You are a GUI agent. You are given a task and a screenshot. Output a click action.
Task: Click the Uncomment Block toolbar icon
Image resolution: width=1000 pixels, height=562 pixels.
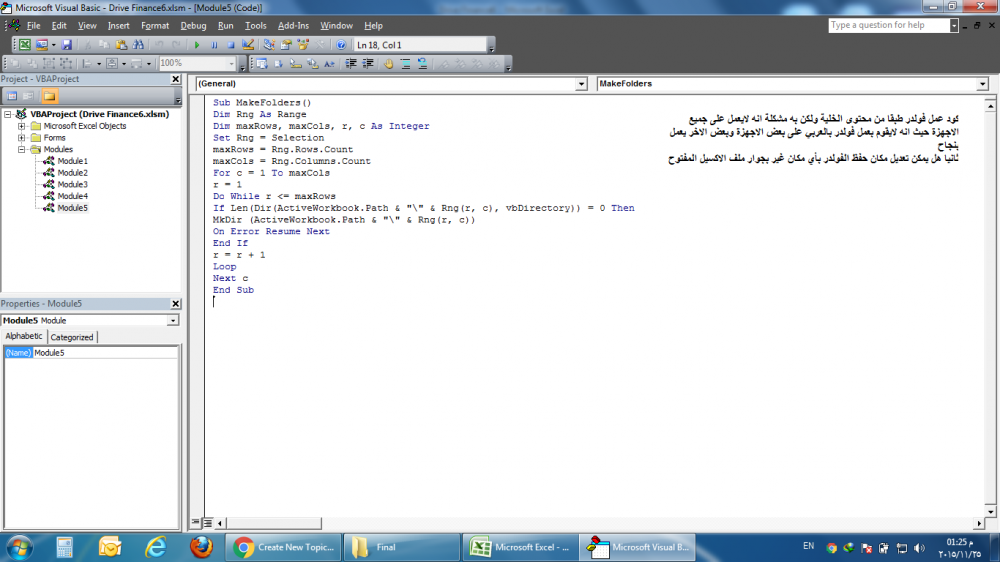(x=422, y=64)
